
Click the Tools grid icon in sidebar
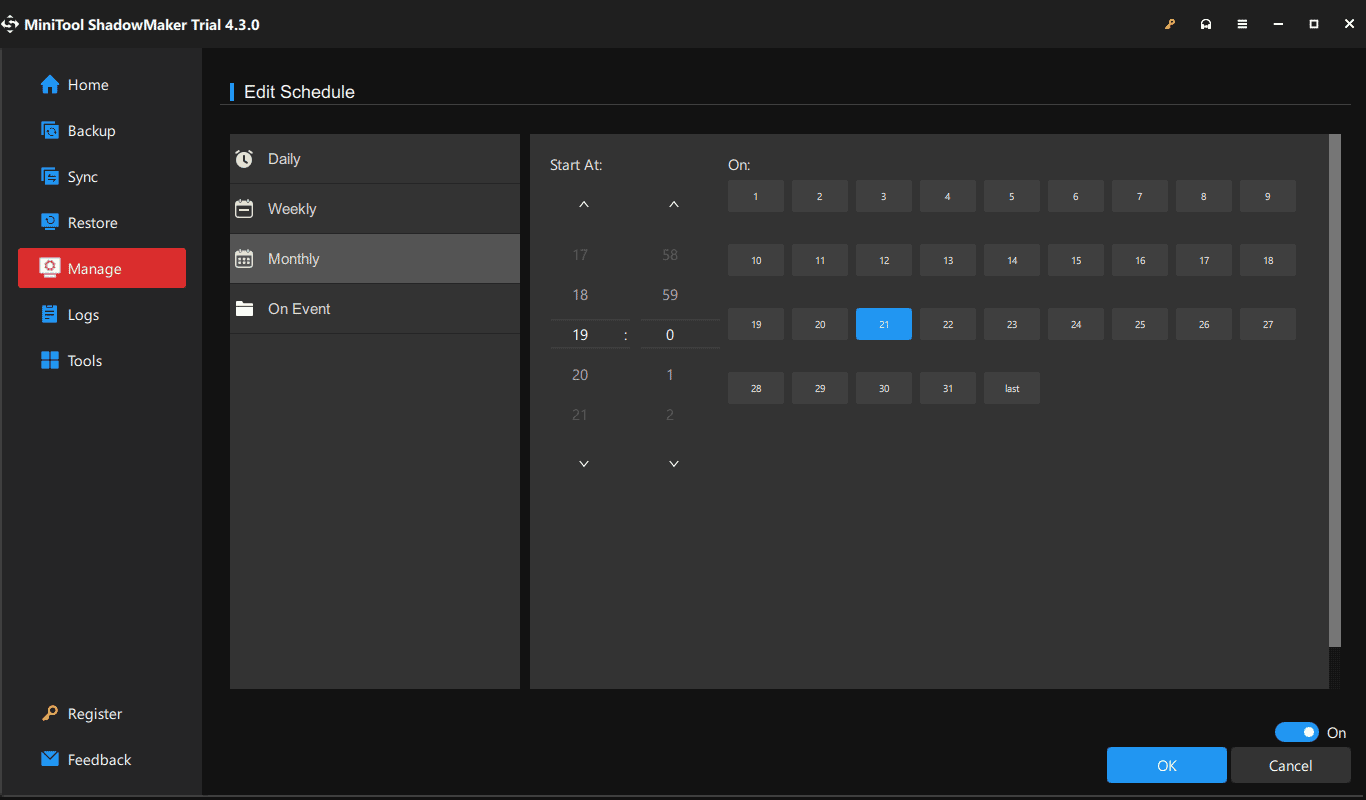pos(50,361)
